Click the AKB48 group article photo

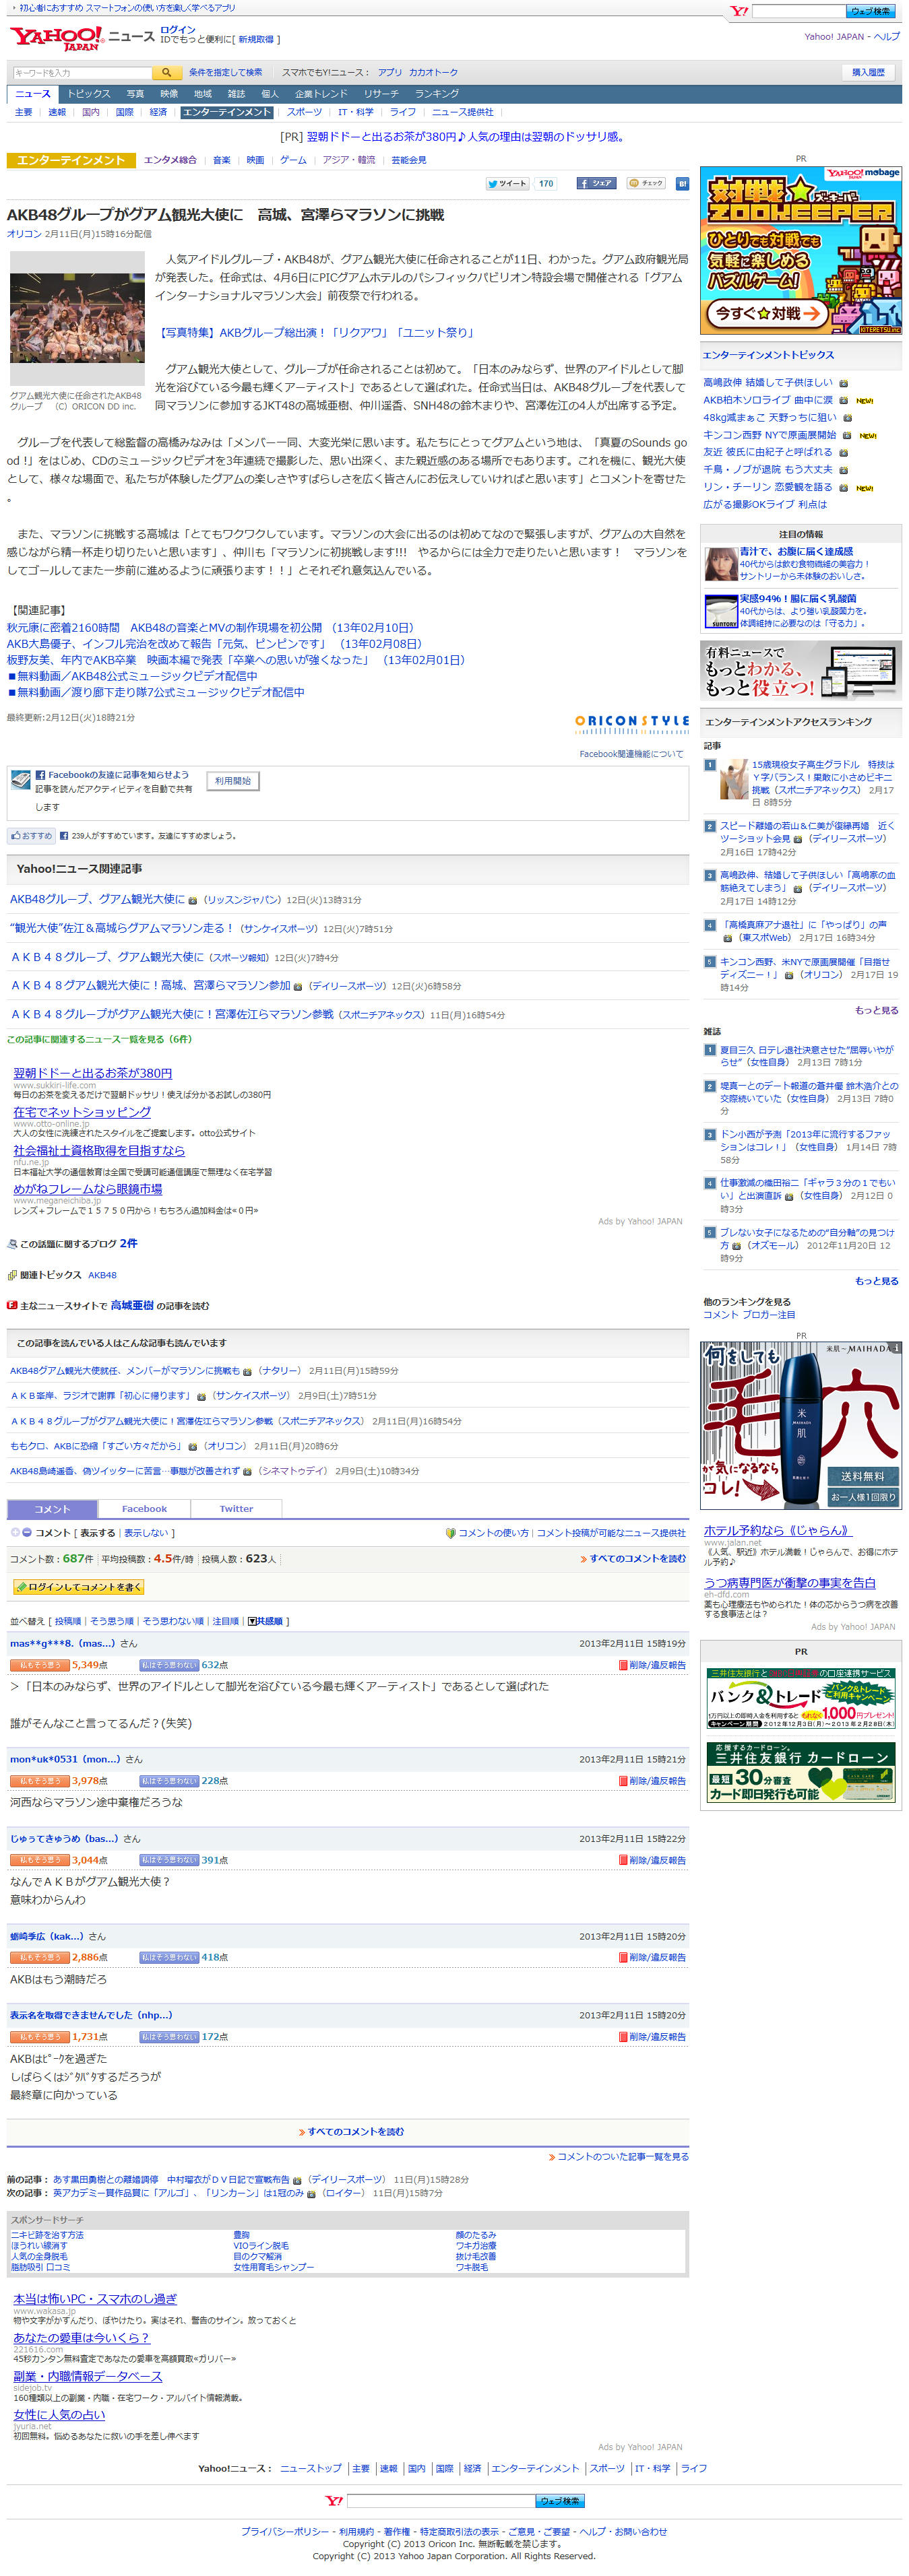click(x=77, y=319)
